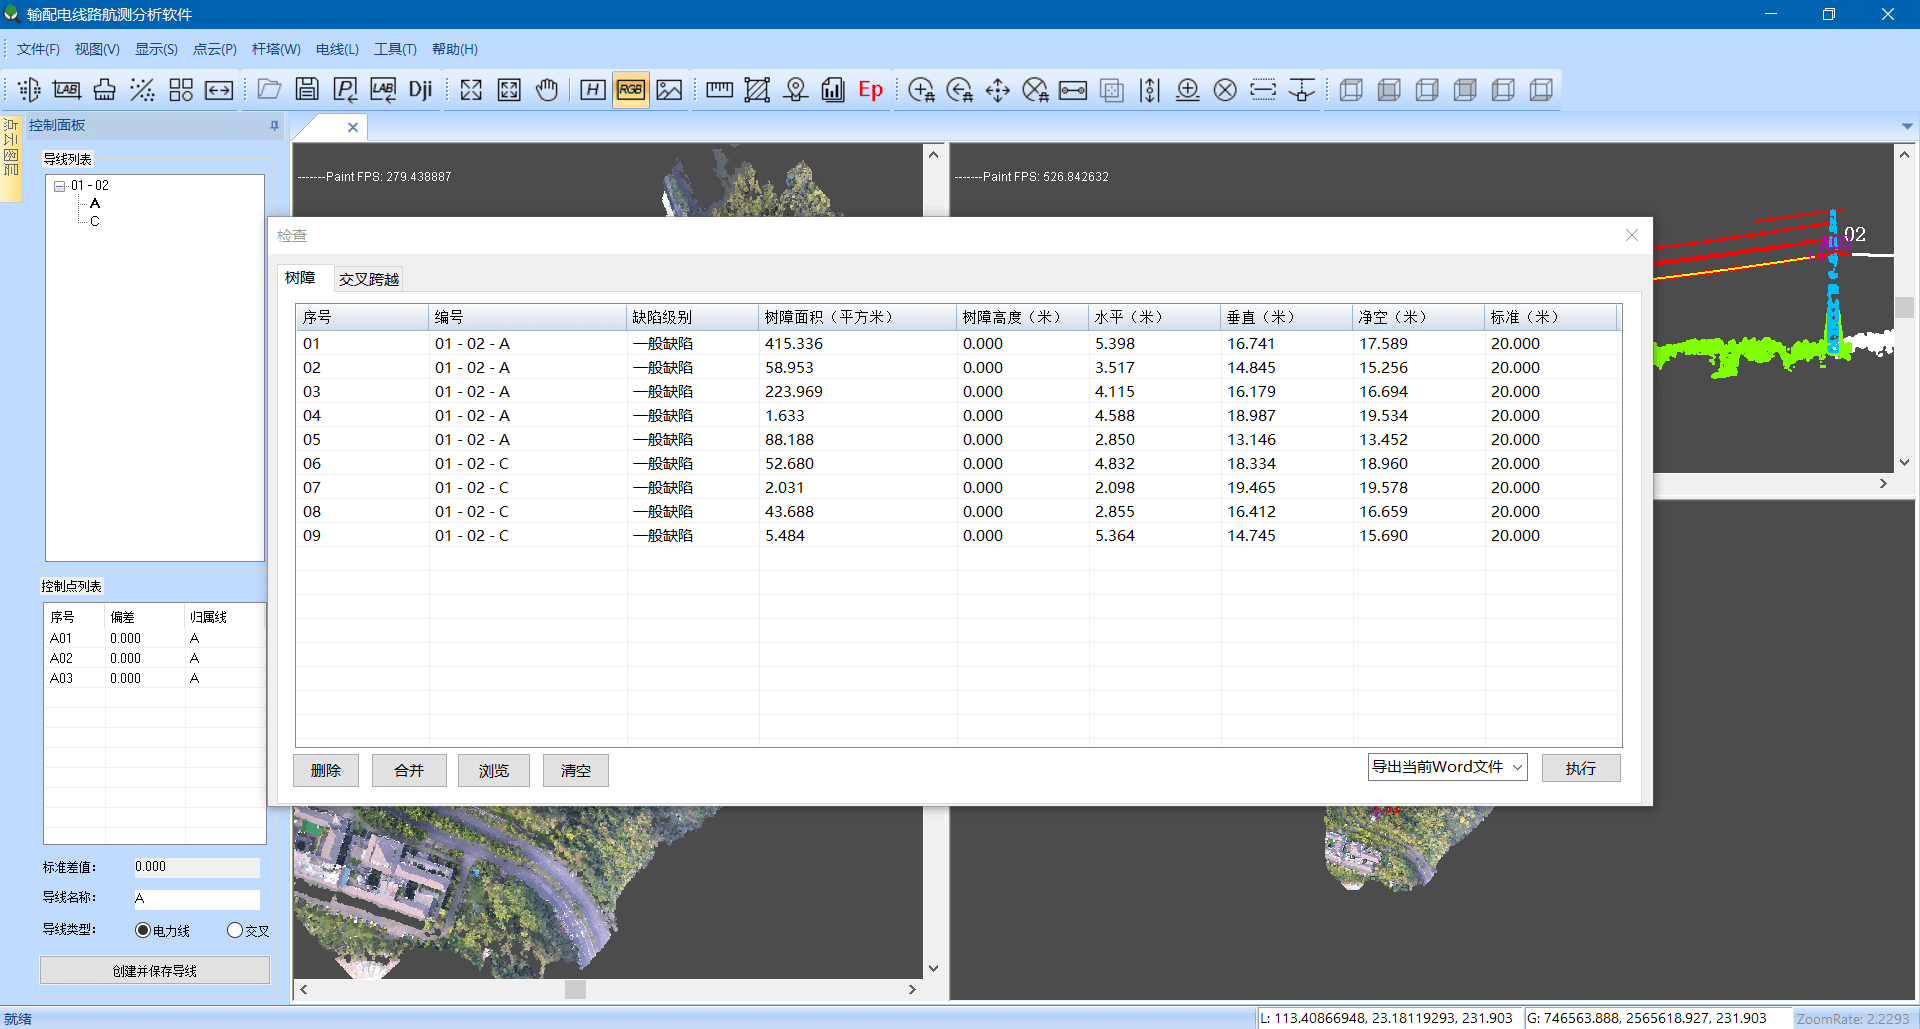Open the histogram statistics tool
The image size is (1920, 1029).
(833, 89)
